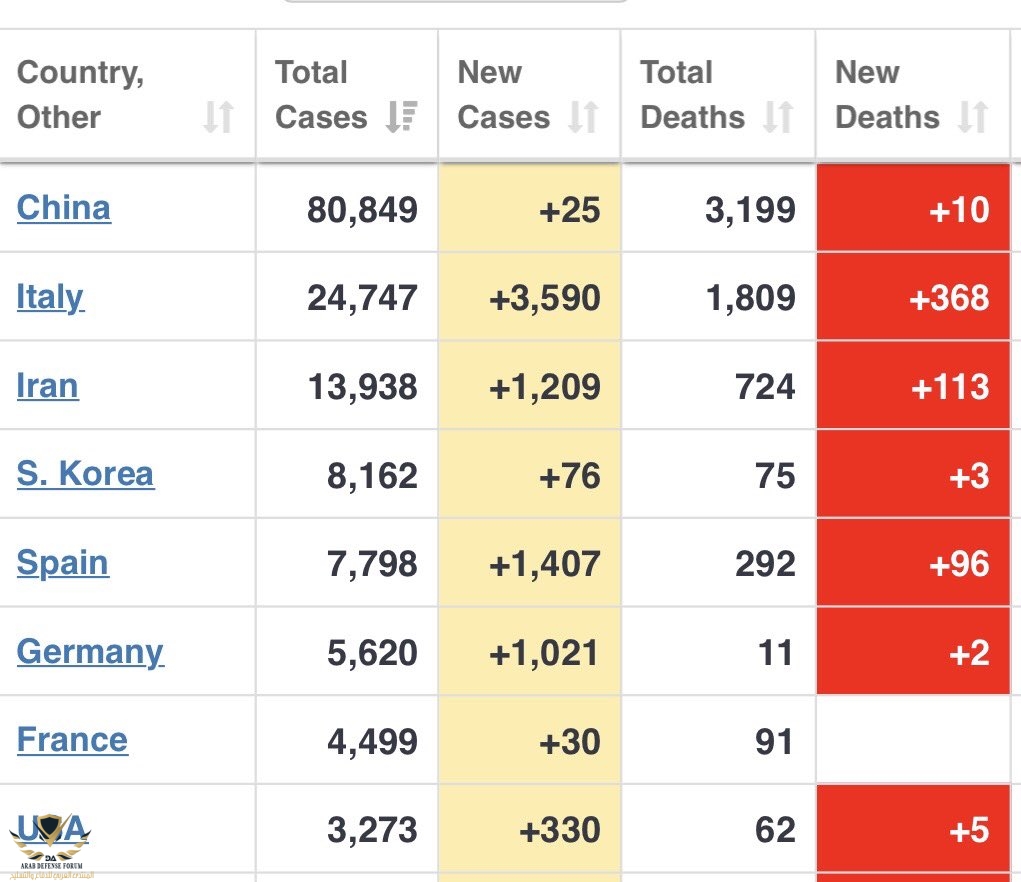The image size is (1021, 882).
Task: Go to the Spain country page
Action: click(62, 563)
